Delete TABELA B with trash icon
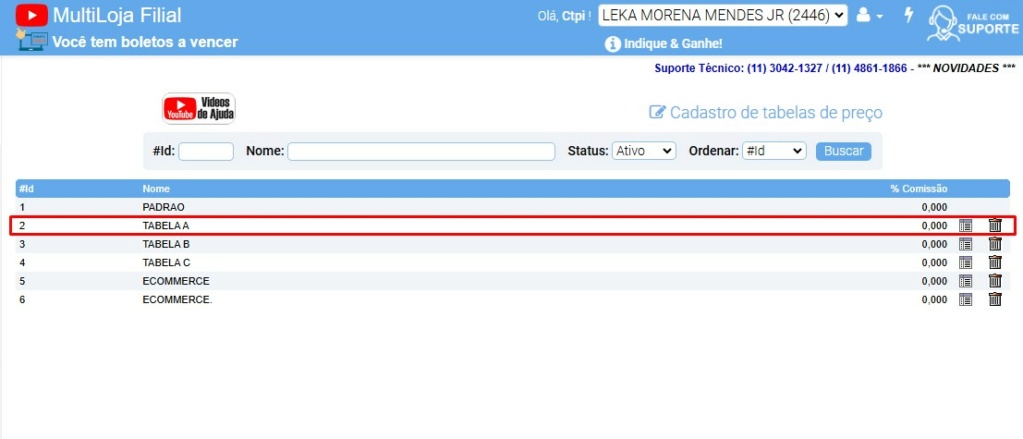 coord(995,243)
